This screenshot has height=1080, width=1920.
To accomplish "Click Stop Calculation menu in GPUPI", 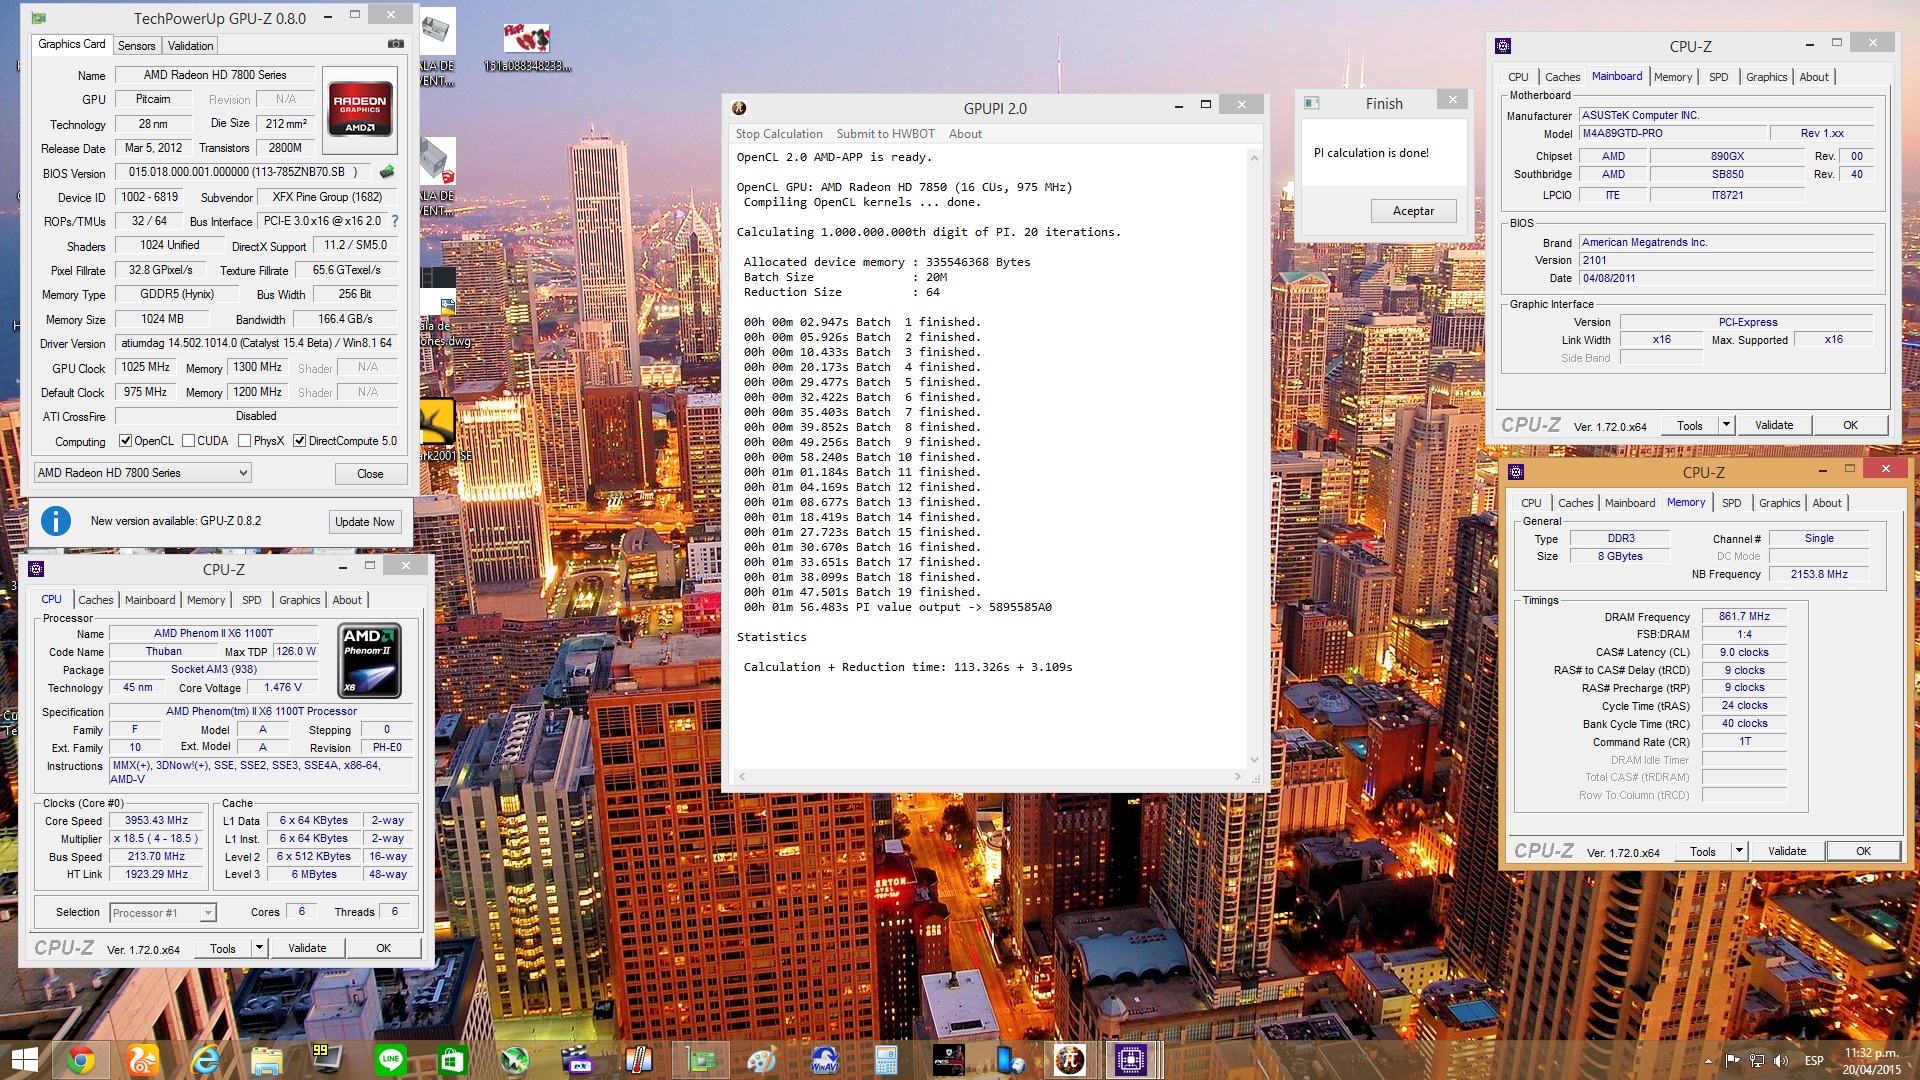I will (779, 134).
